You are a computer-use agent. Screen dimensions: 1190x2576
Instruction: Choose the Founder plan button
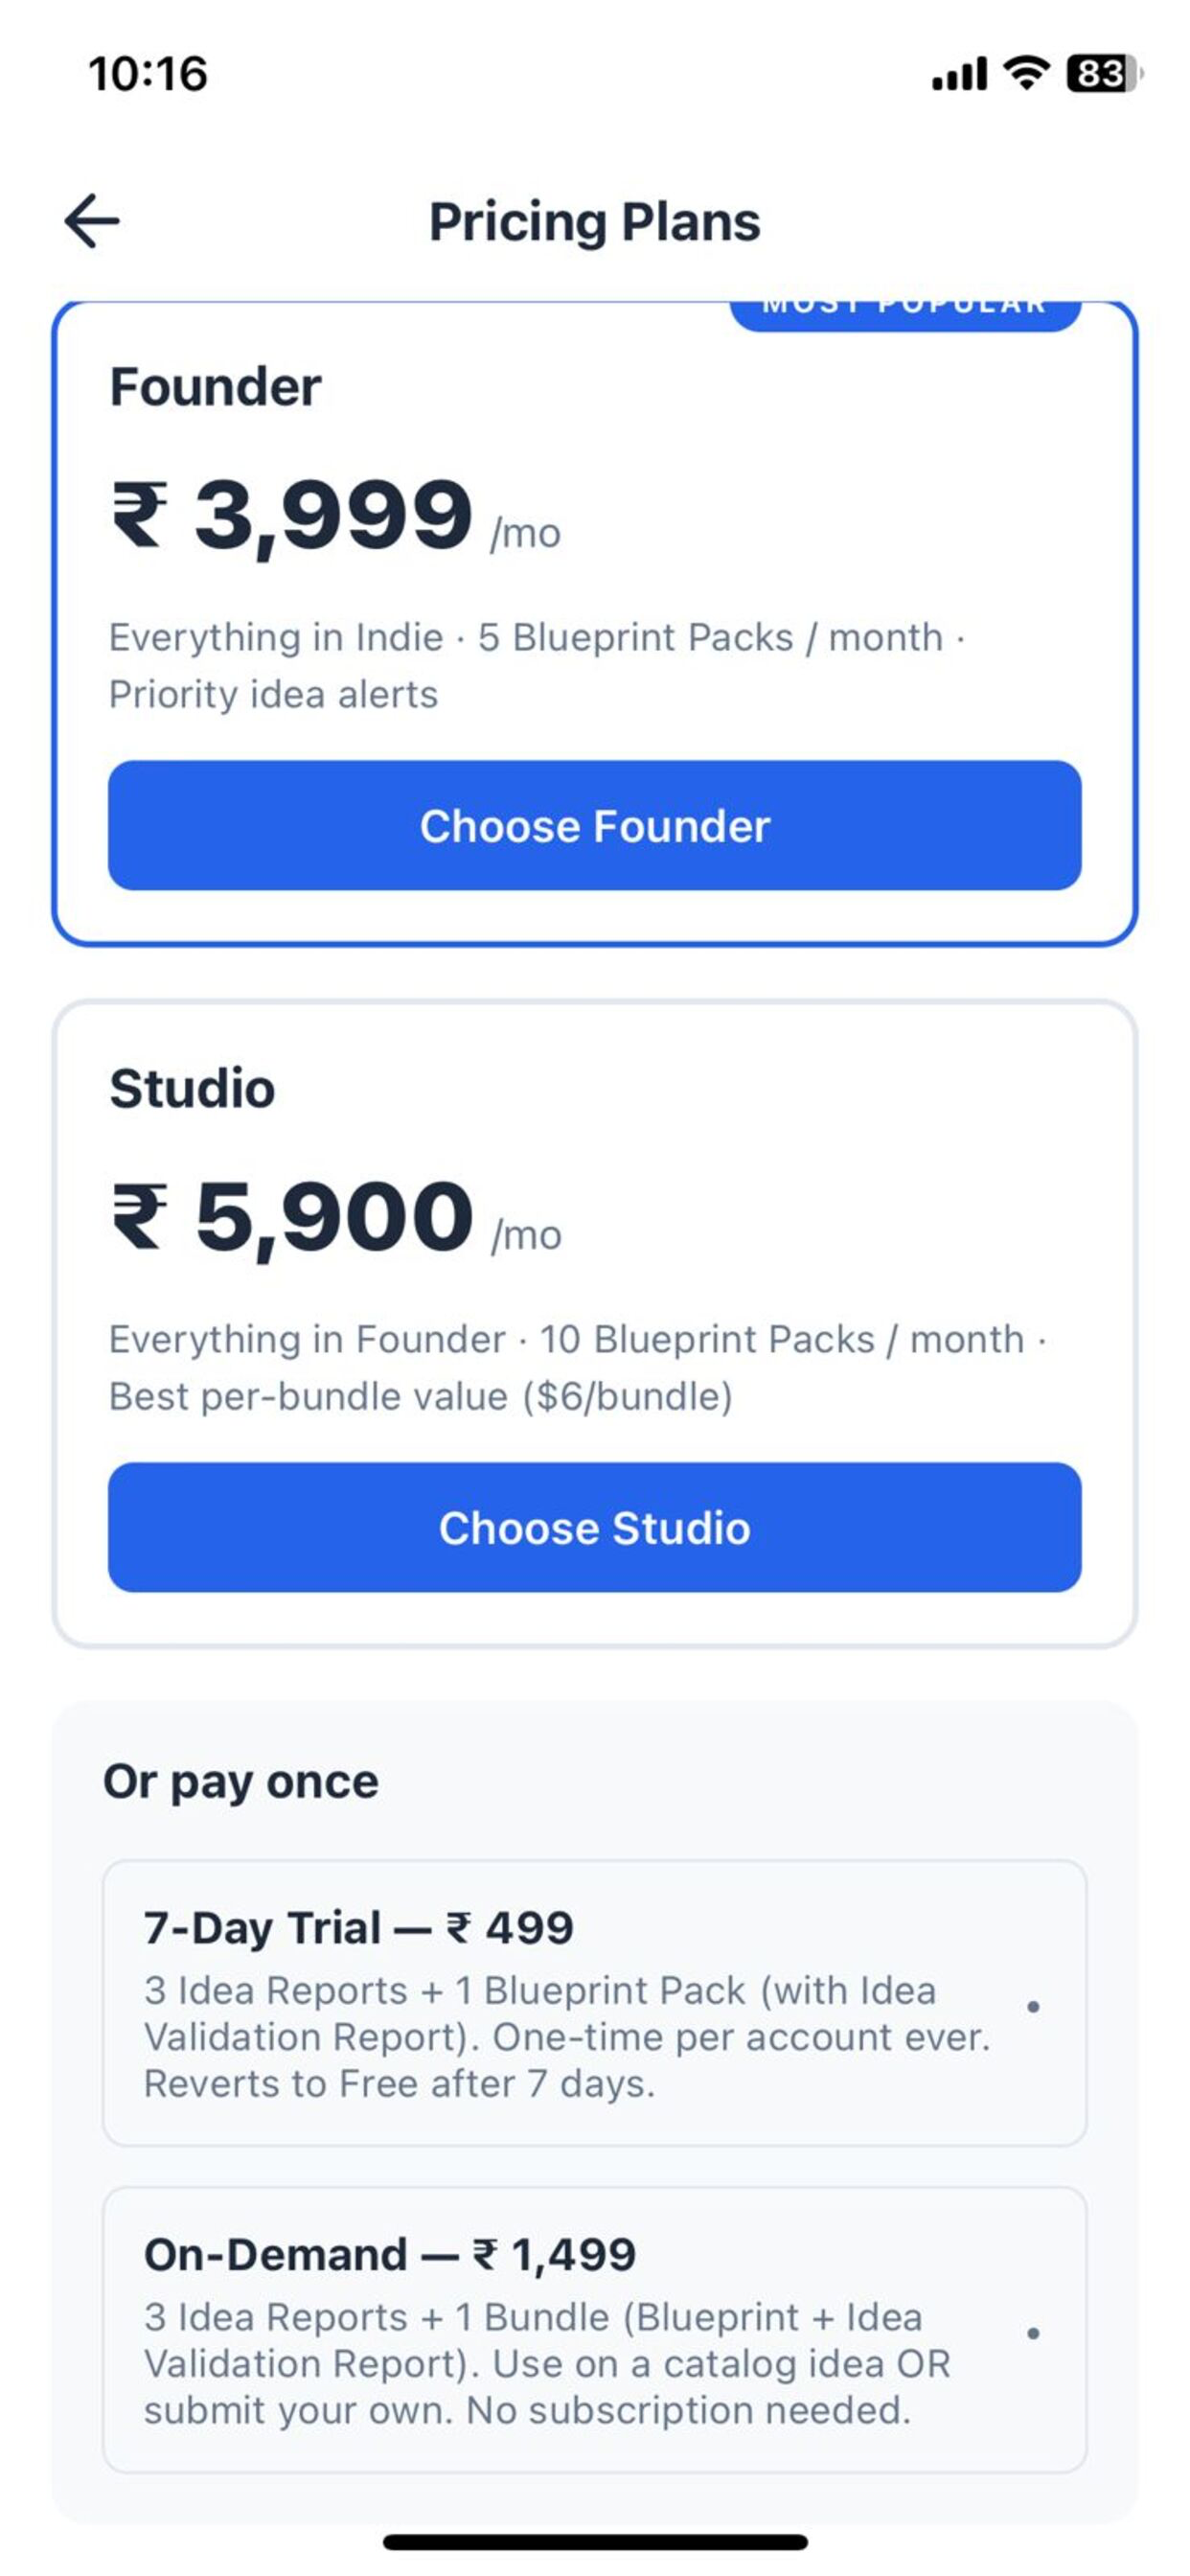(595, 825)
